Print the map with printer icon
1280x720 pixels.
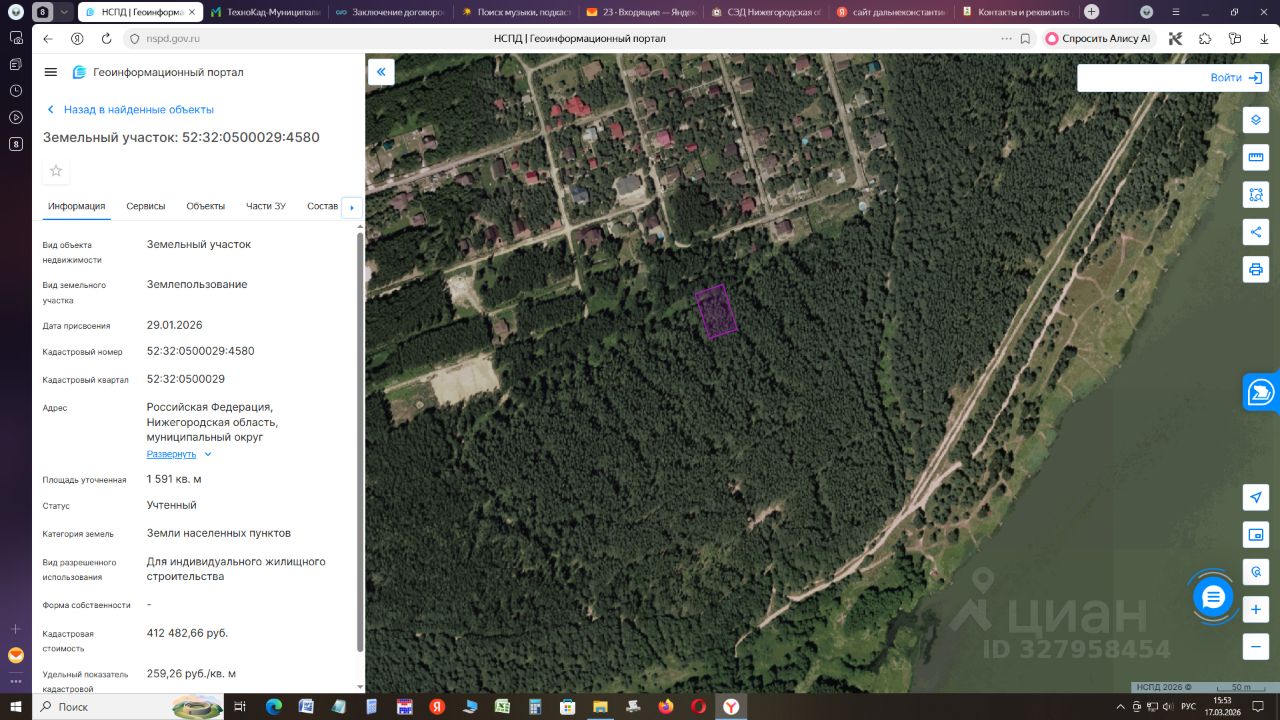click(x=1256, y=270)
